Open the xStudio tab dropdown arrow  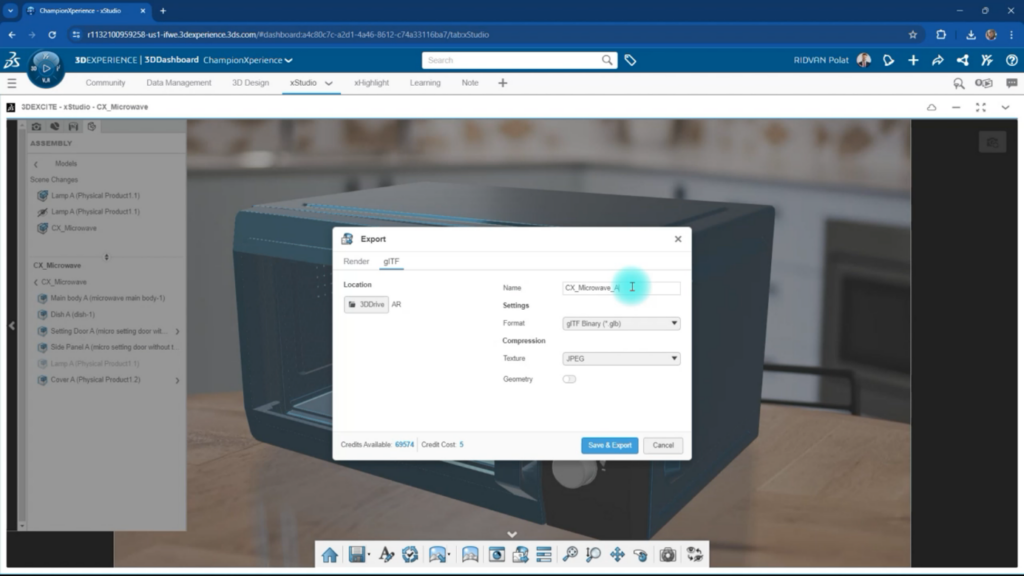pos(328,83)
